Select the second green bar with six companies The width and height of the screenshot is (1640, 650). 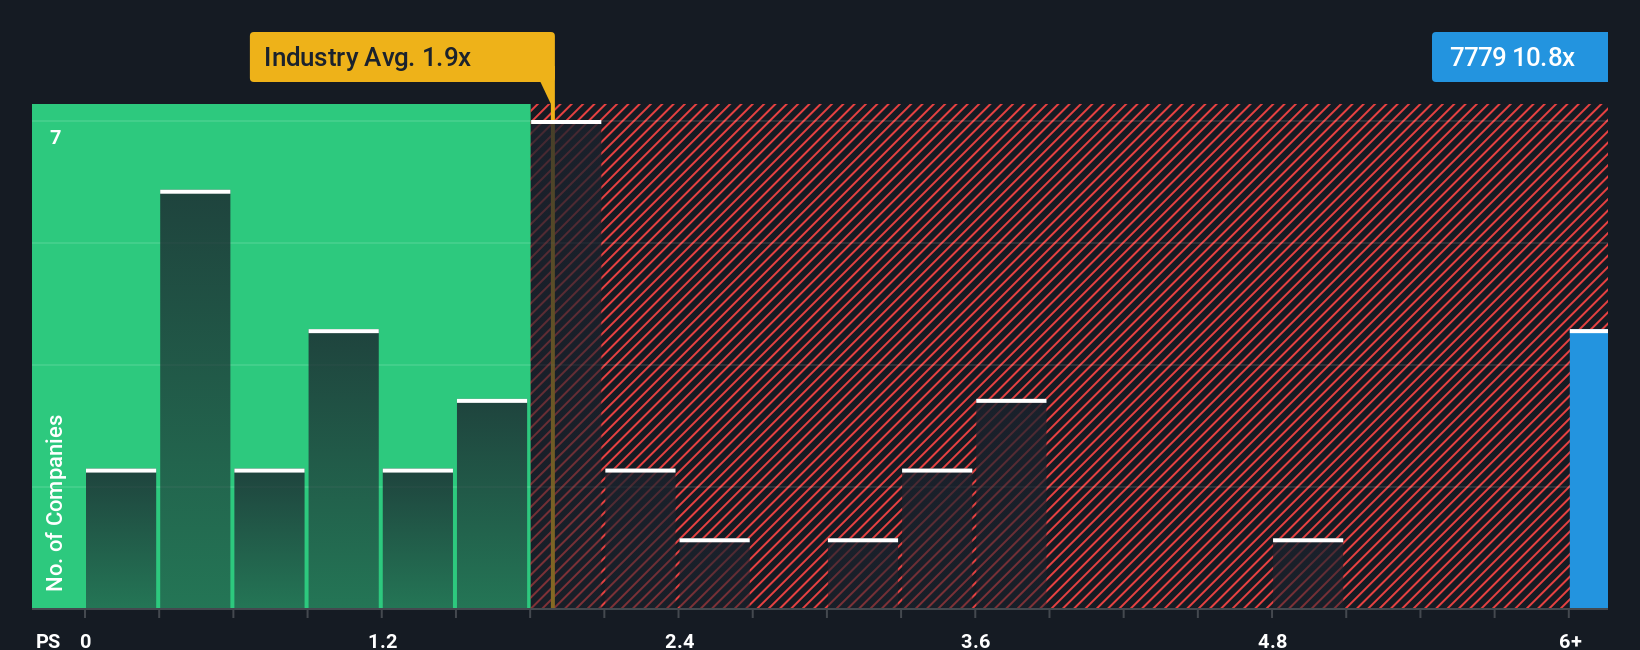(195, 399)
